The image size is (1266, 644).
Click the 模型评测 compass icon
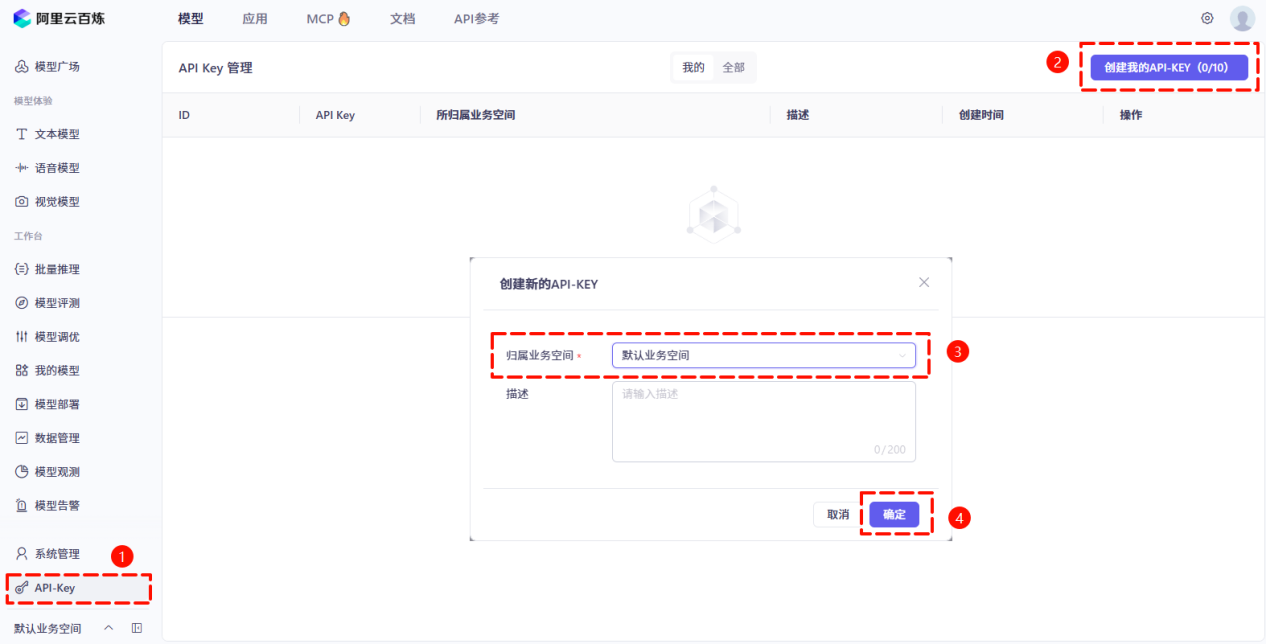tap(21, 303)
